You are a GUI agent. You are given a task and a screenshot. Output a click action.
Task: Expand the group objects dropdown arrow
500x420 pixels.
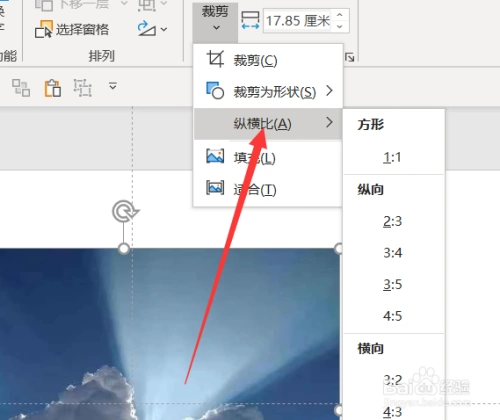click(164, 3)
